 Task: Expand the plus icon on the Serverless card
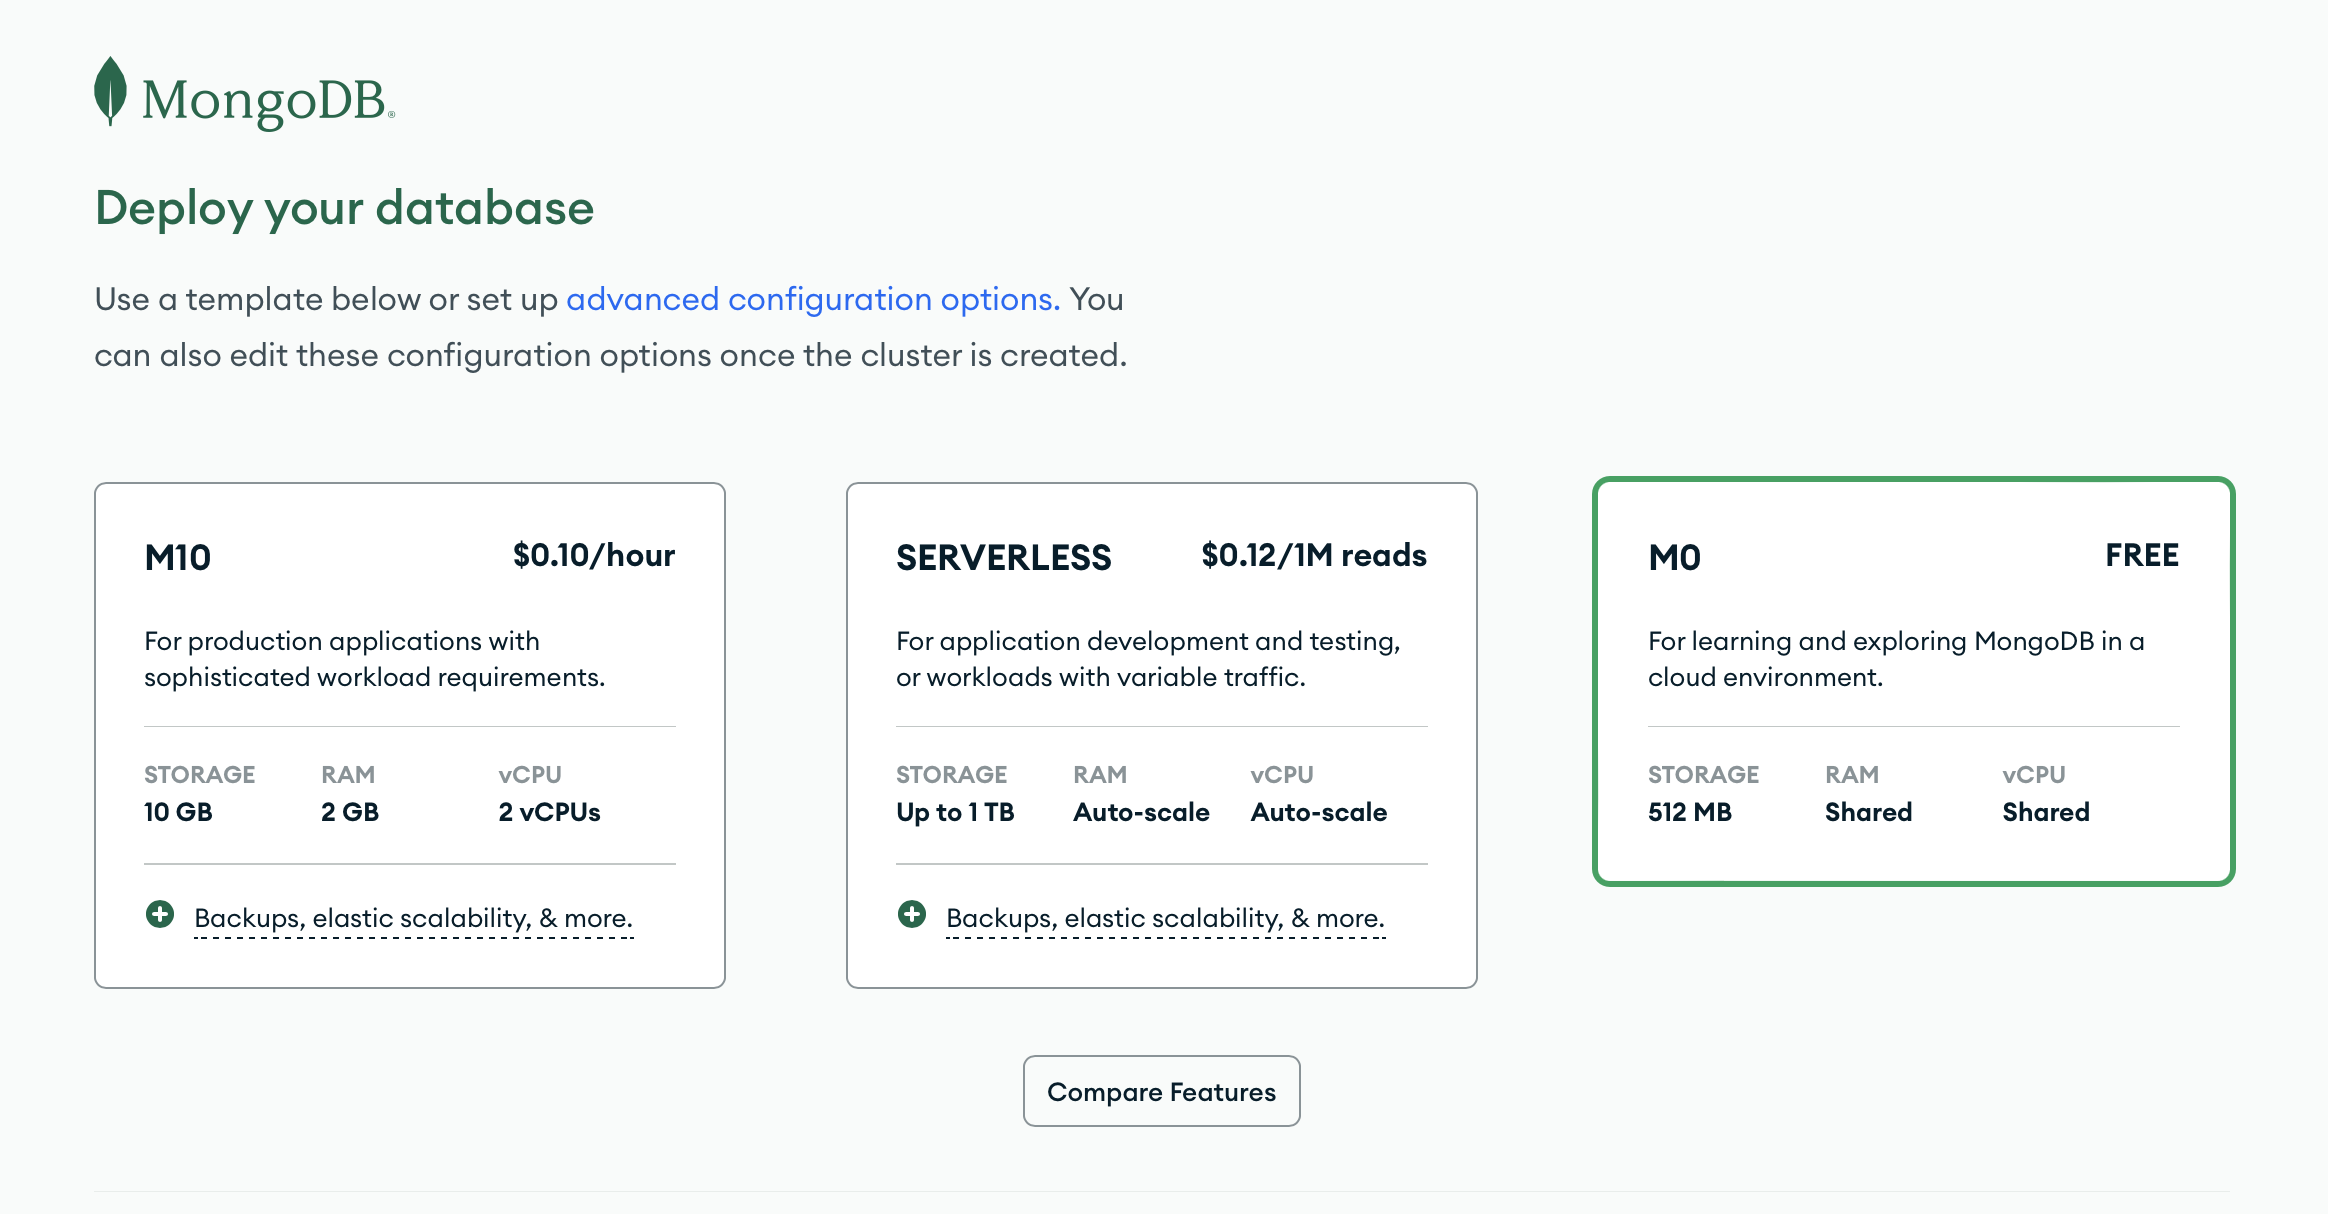pos(912,914)
